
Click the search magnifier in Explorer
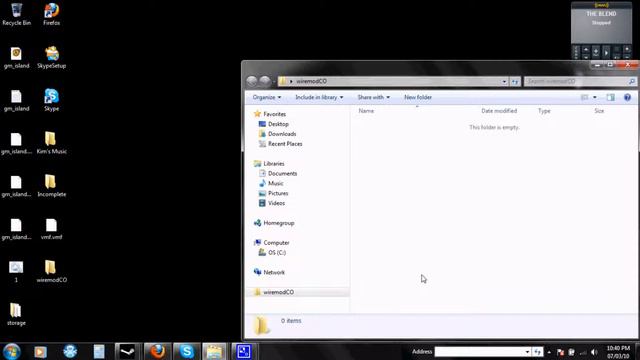pyautogui.click(x=632, y=81)
